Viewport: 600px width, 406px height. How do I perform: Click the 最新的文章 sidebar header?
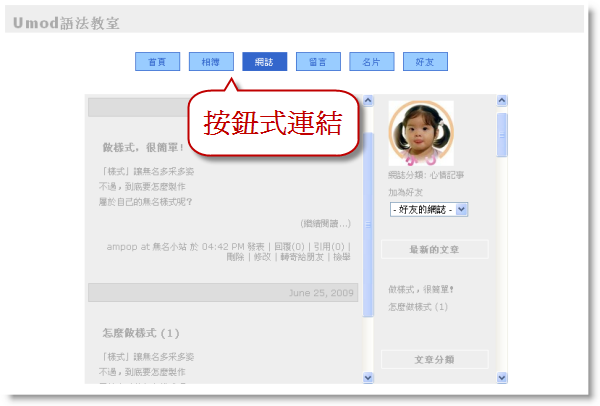[x=435, y=249]
